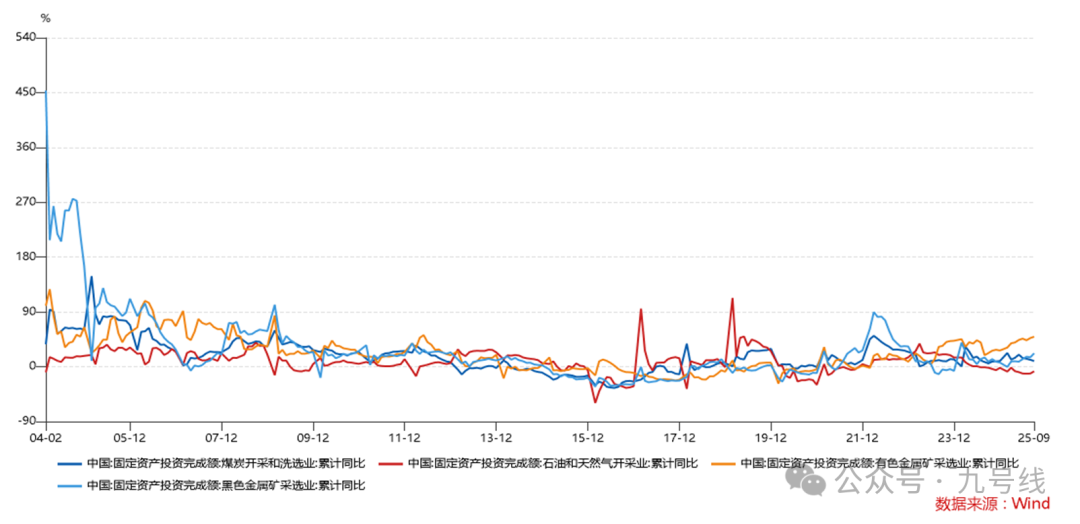Click the 数据来源：Wind source label
The image size is (1080, 524).
[992, 504]
